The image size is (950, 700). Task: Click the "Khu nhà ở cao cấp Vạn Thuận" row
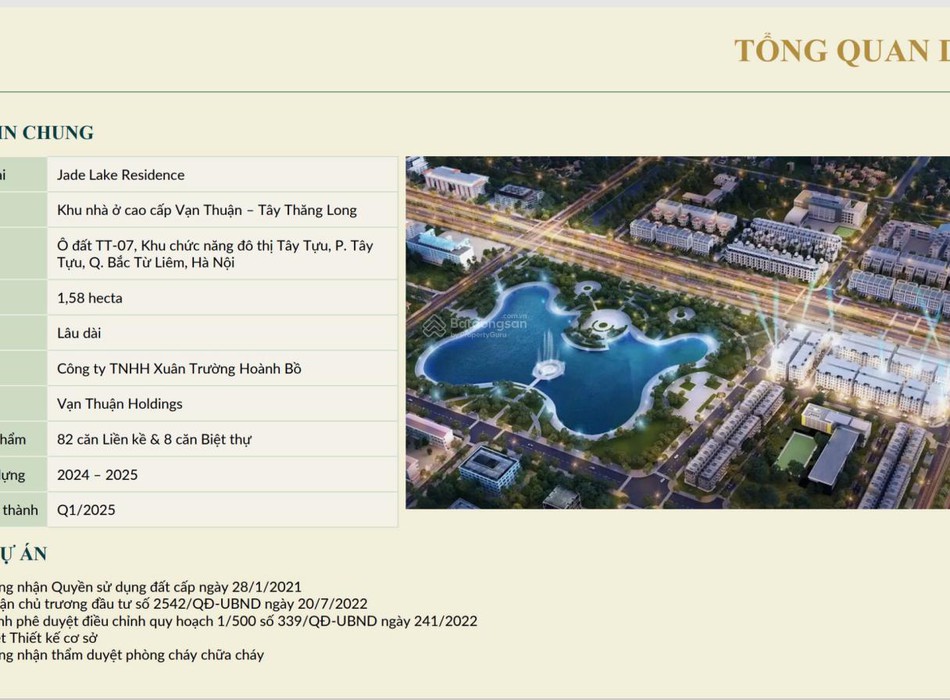tap(206, 210)
